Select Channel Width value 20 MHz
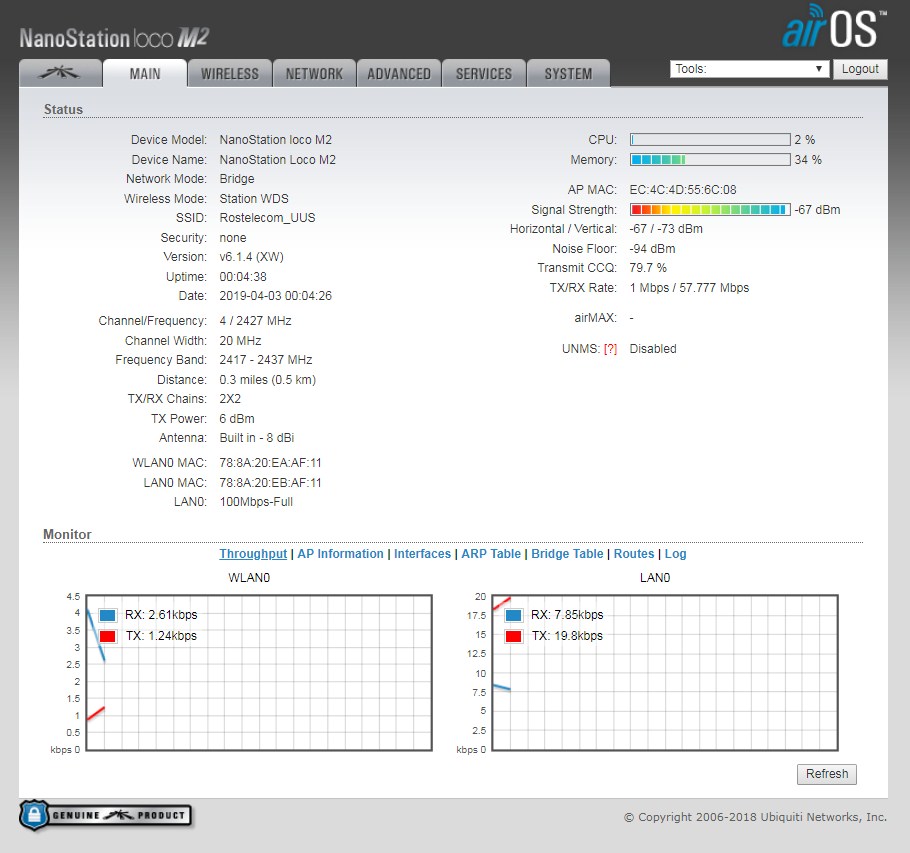Viewport: 910px width, 853px height. [240, 341]
